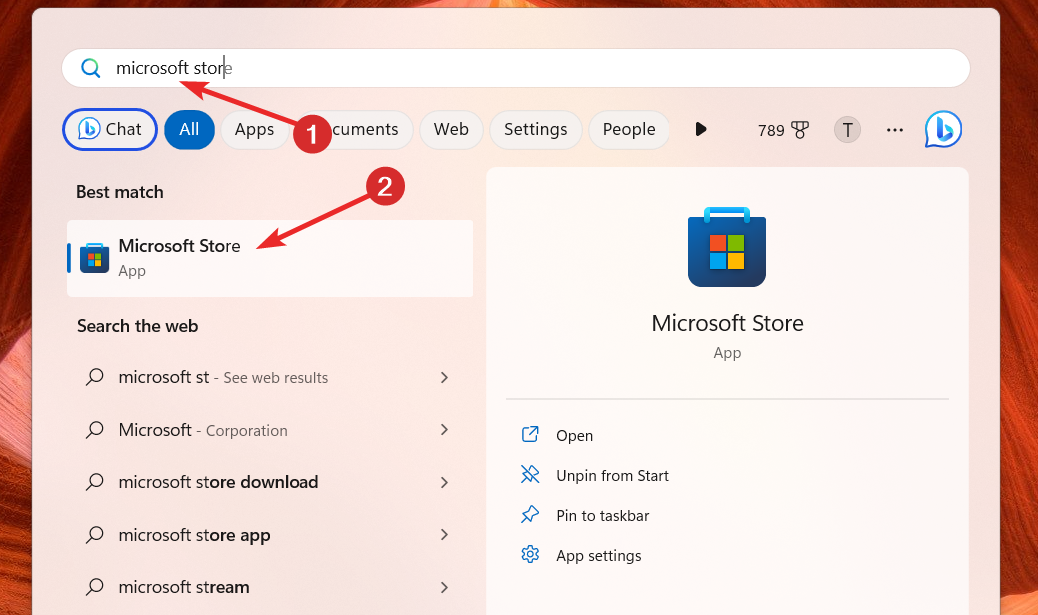Select 'microsoft stream' suggestion

click(x=270, y=587)
